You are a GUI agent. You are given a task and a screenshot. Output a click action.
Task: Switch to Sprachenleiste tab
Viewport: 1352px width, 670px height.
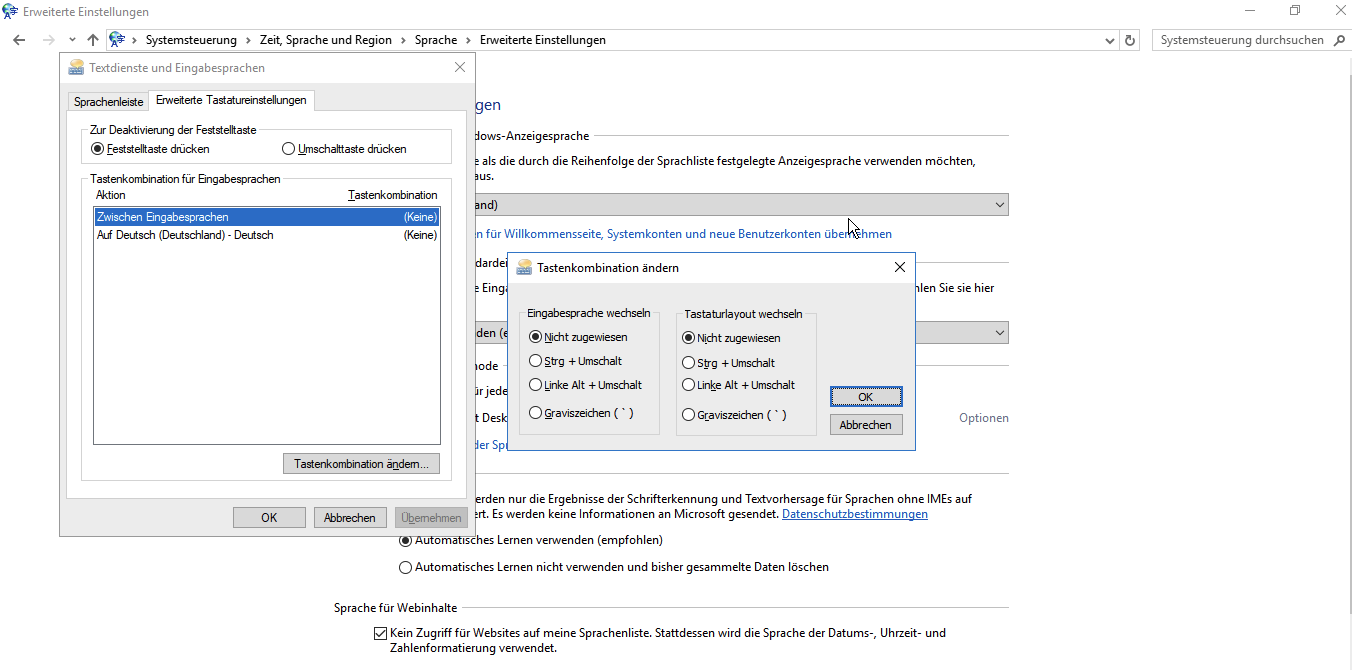[x=108, y=102]
